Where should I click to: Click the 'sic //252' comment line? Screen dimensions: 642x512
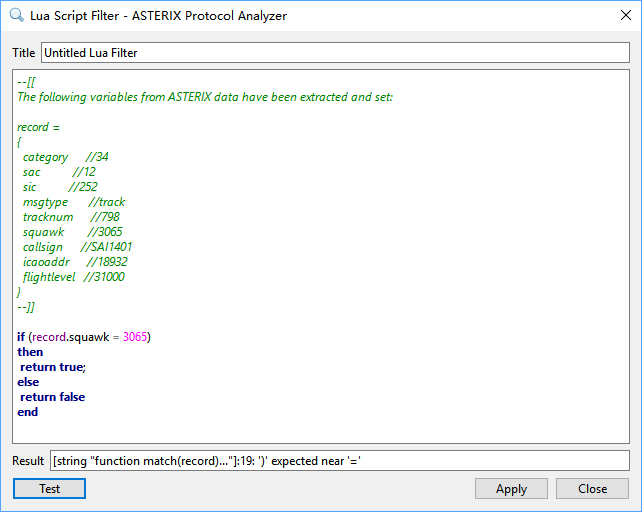pos(60,187)
